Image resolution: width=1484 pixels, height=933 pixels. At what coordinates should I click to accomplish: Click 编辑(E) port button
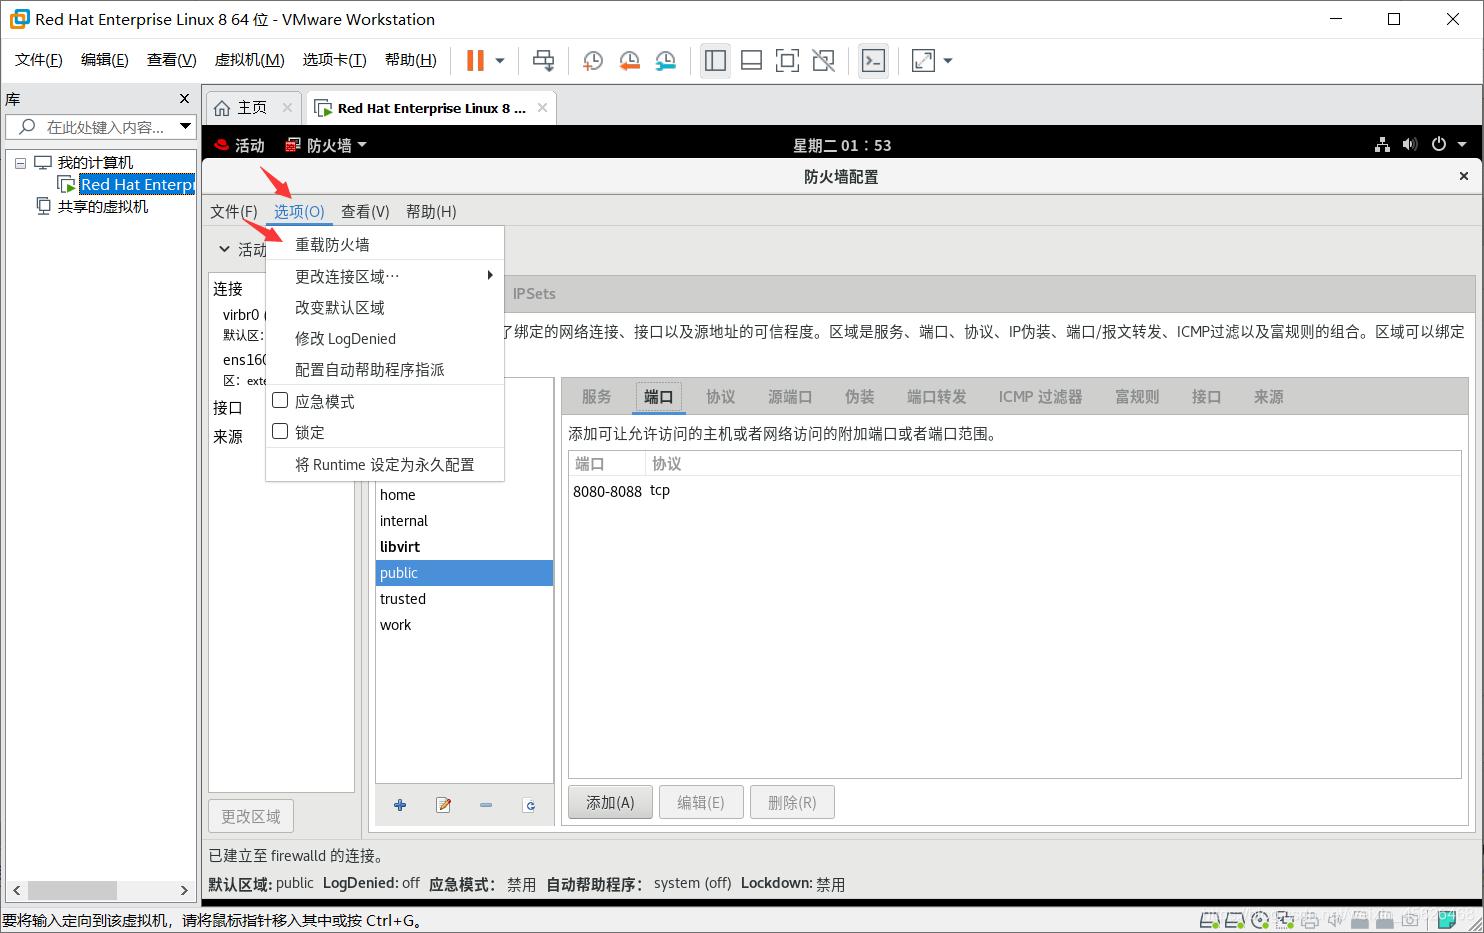(701, 802)
